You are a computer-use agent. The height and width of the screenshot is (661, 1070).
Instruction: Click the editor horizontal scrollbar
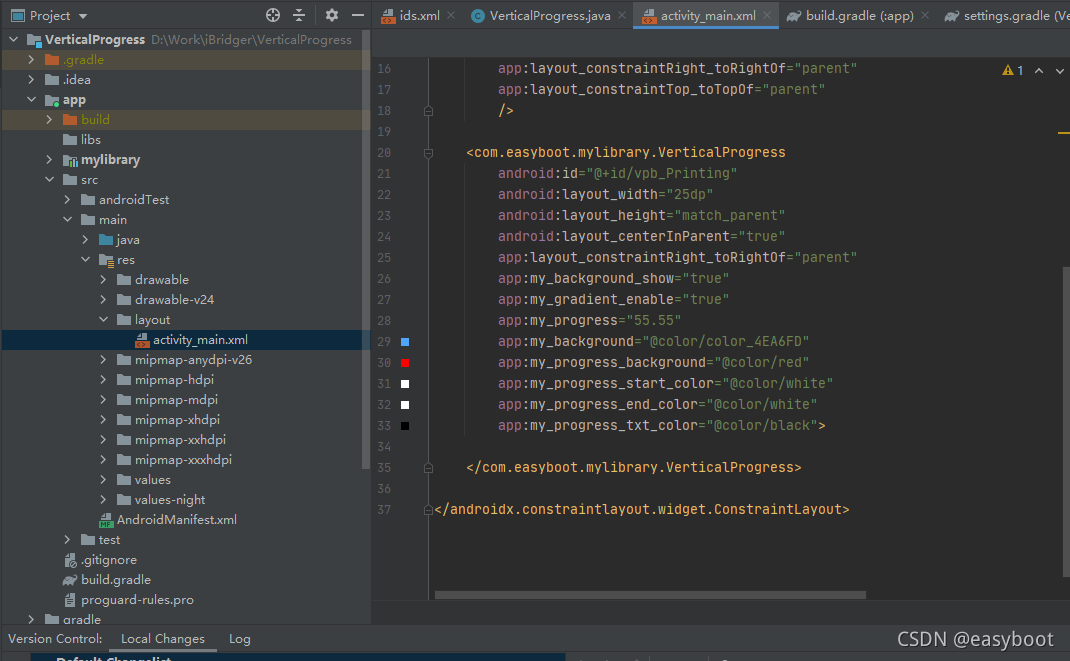click(x=650, y=595)
